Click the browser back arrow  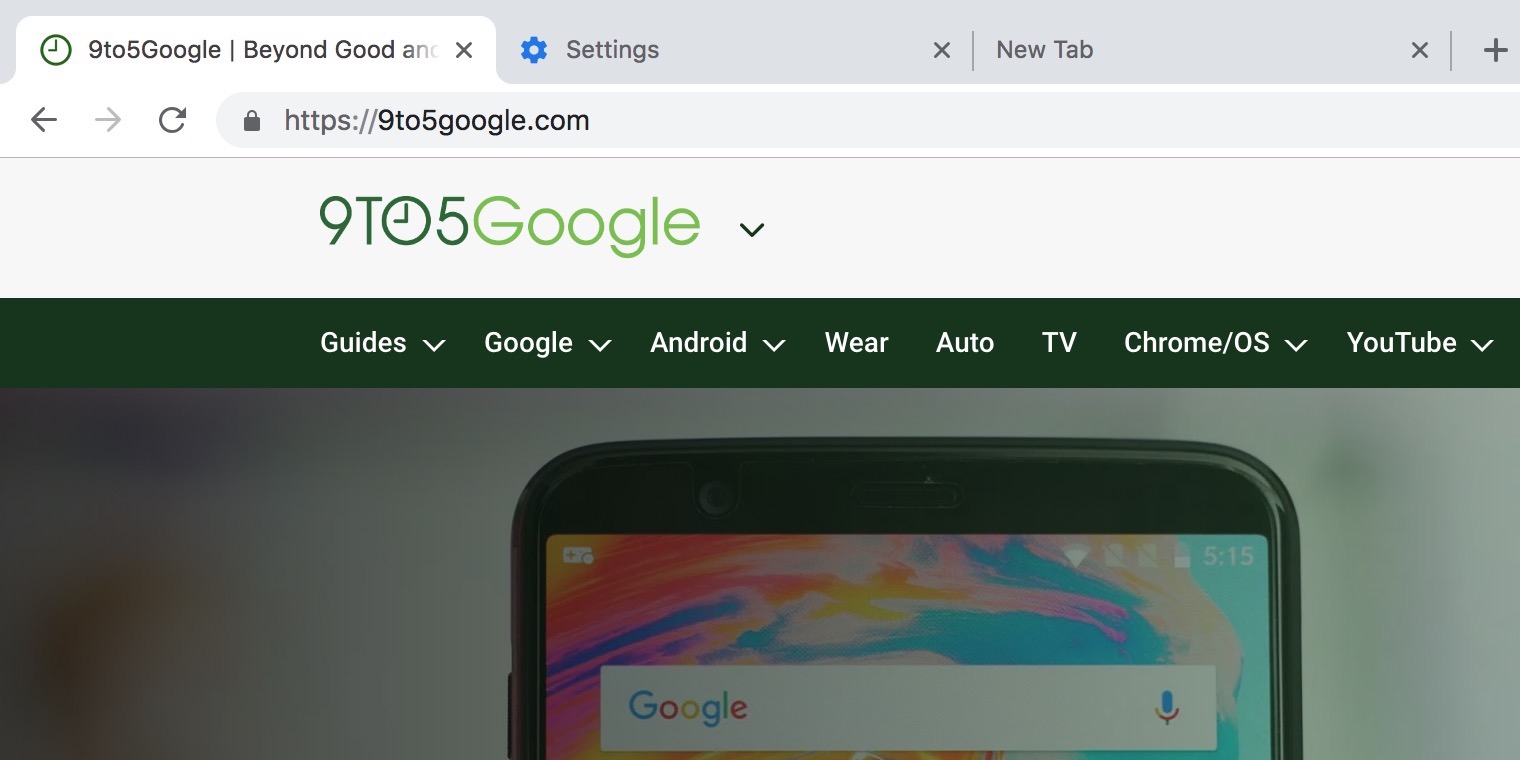pyautogui.click(x=44, y=121)
